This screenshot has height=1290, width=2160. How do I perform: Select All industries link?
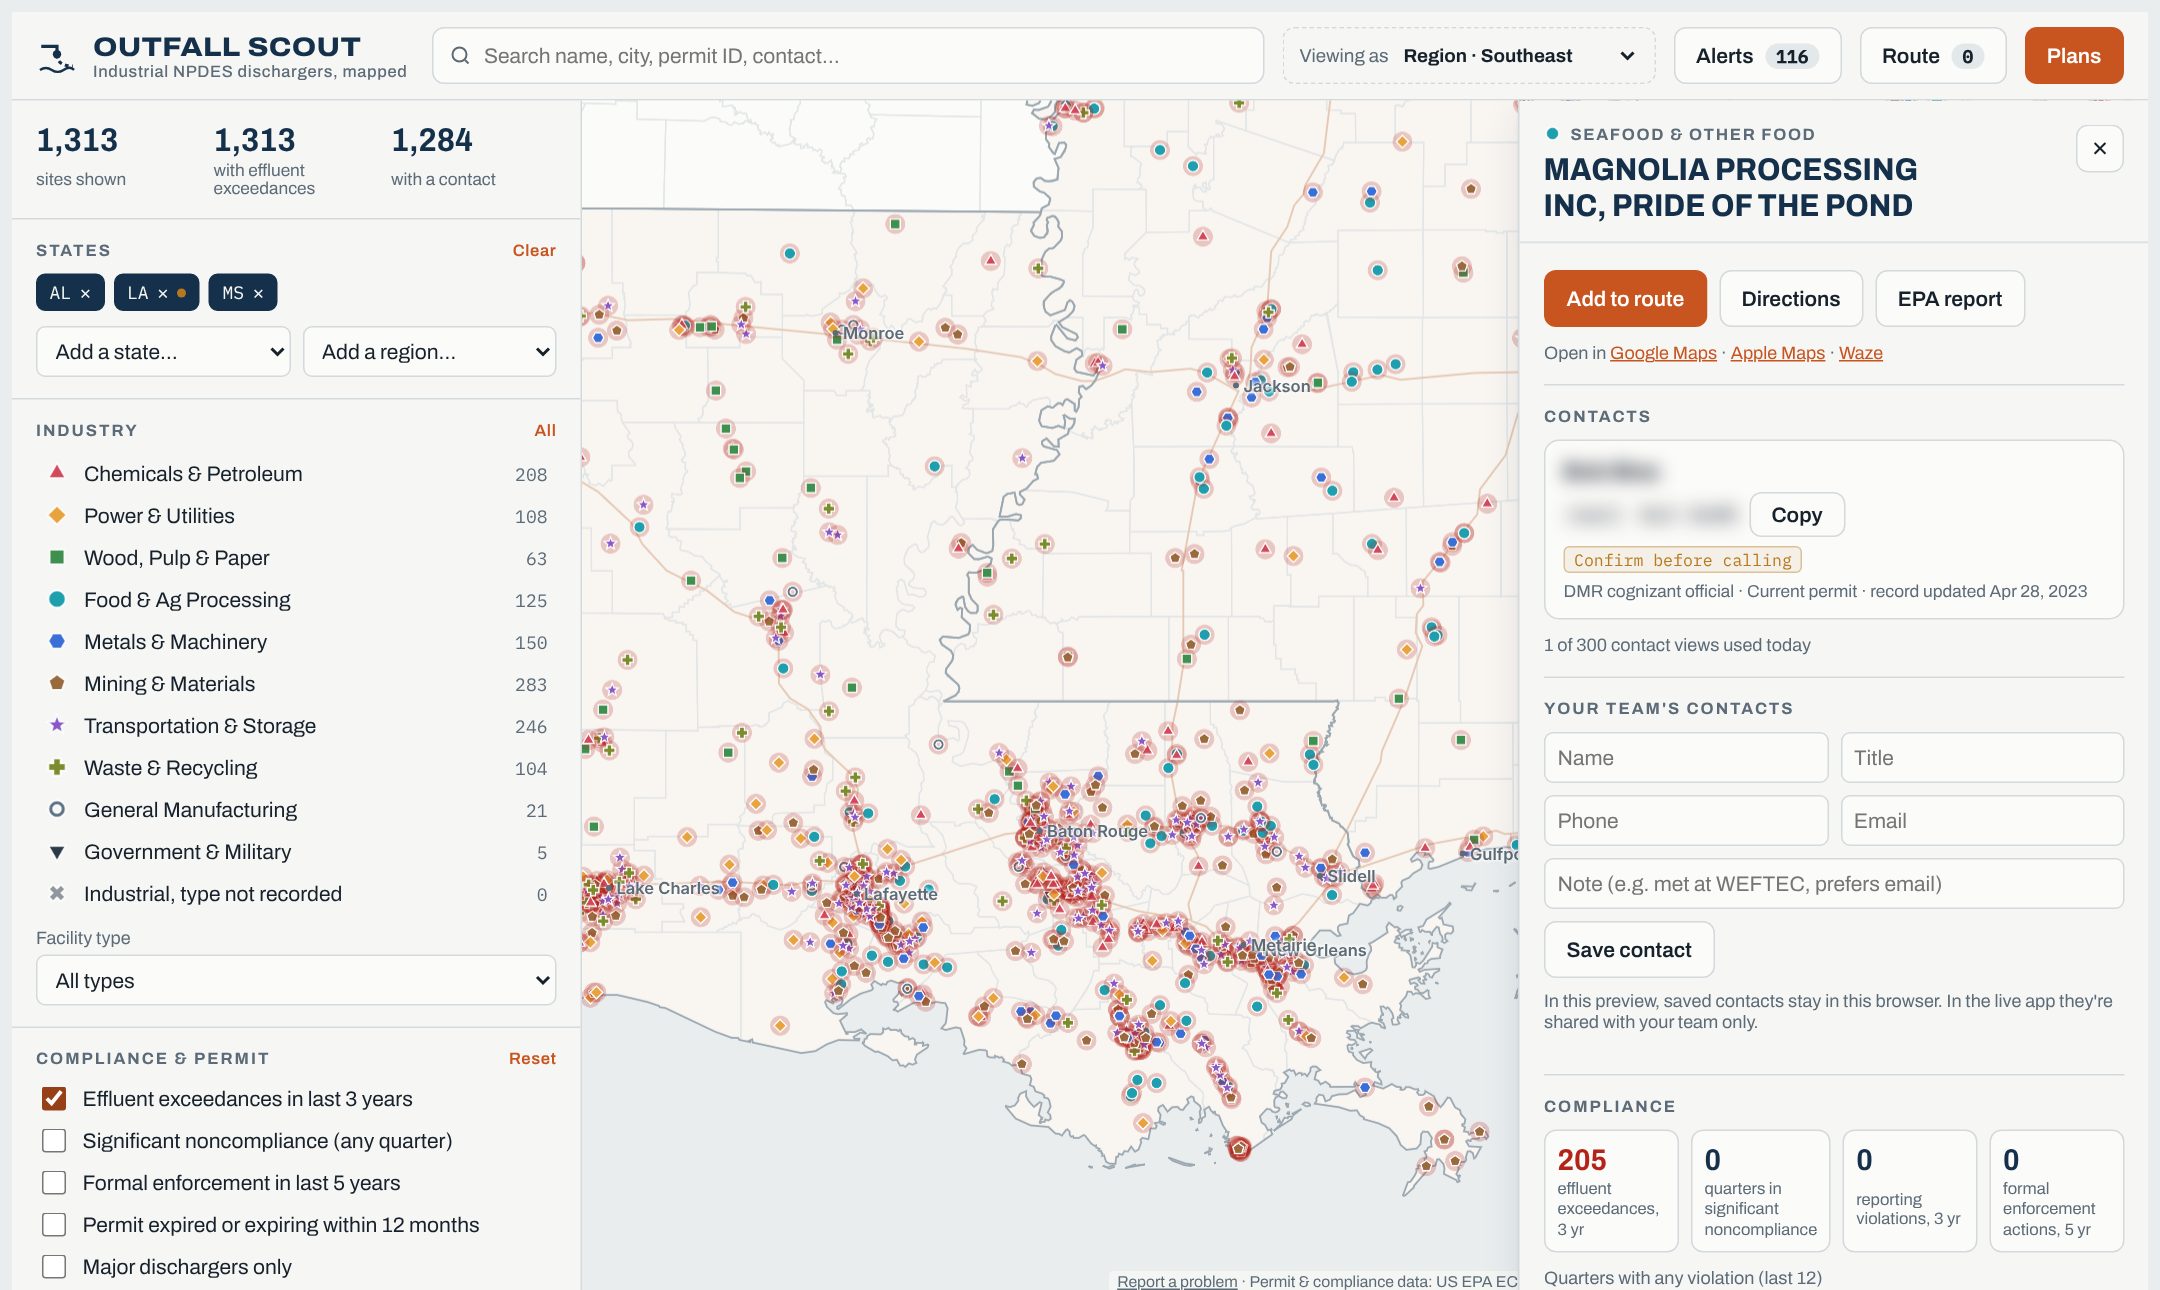point(545,430)
